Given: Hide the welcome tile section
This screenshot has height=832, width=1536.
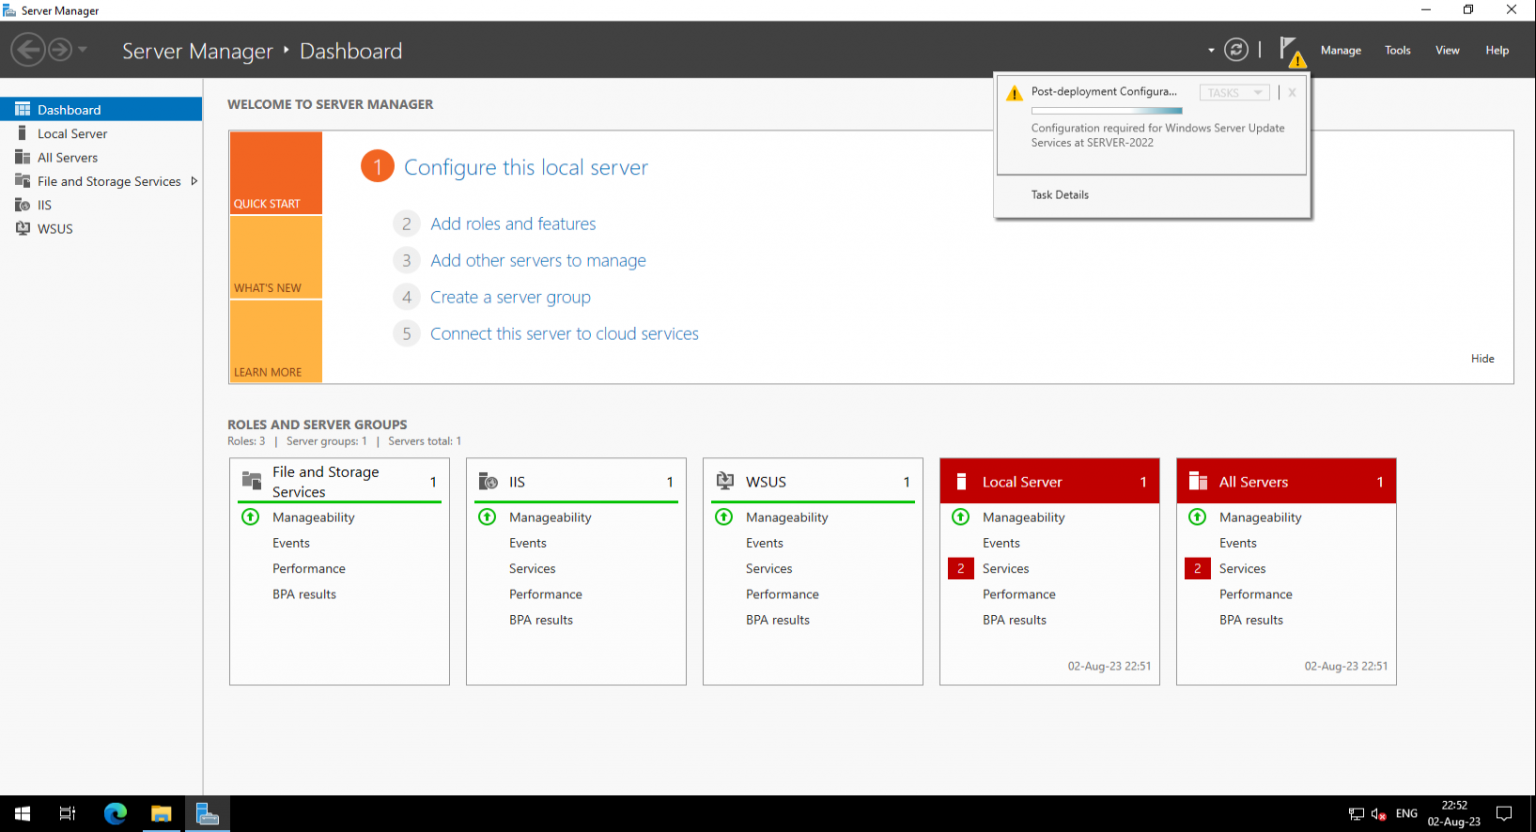Looking at the screenshot, I should pos(1482,358).
